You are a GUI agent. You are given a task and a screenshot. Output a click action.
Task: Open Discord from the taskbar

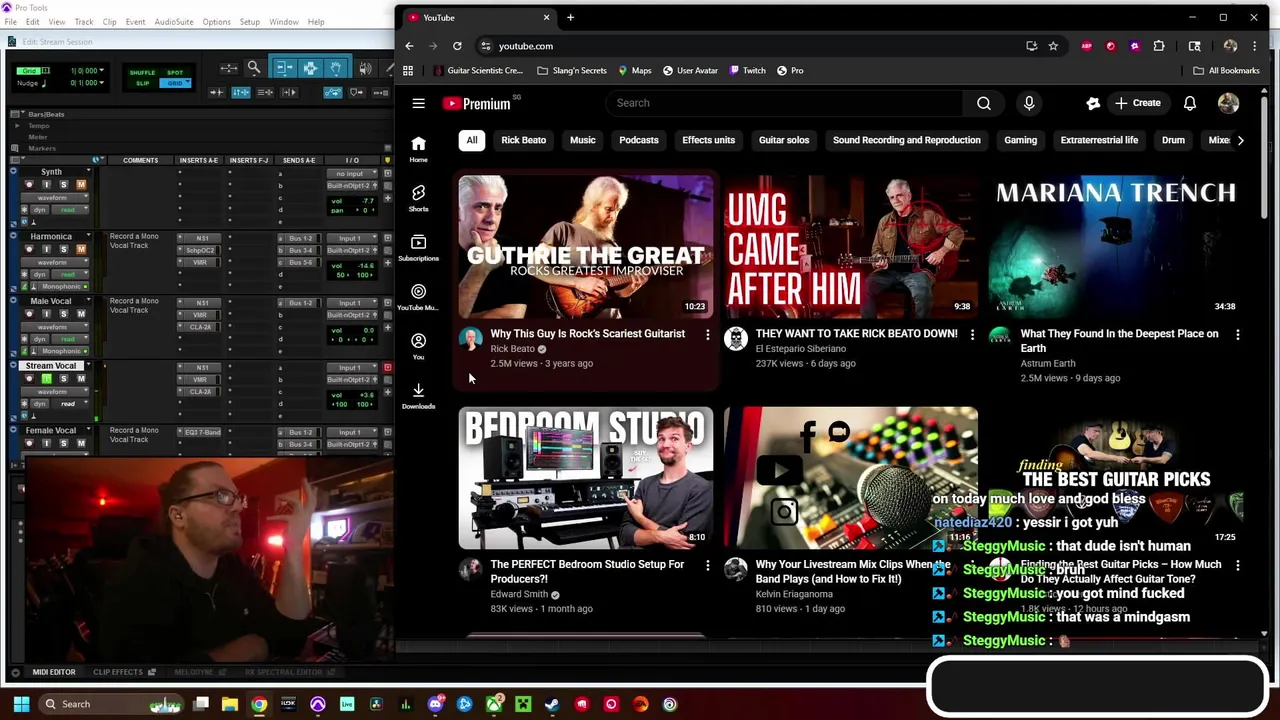pos(435,704)
